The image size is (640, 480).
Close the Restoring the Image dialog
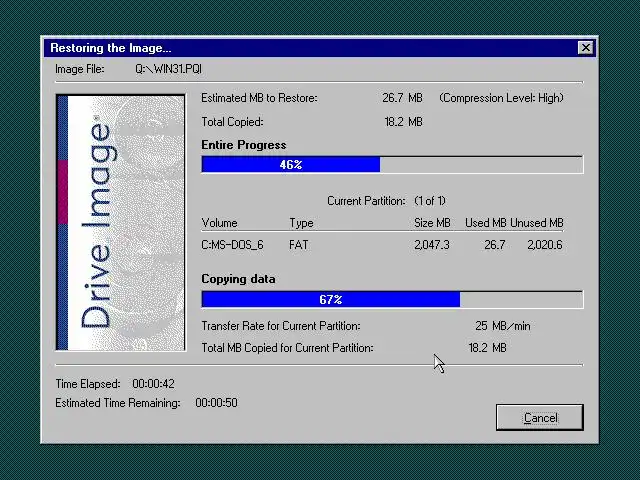[x=586, y=48]
